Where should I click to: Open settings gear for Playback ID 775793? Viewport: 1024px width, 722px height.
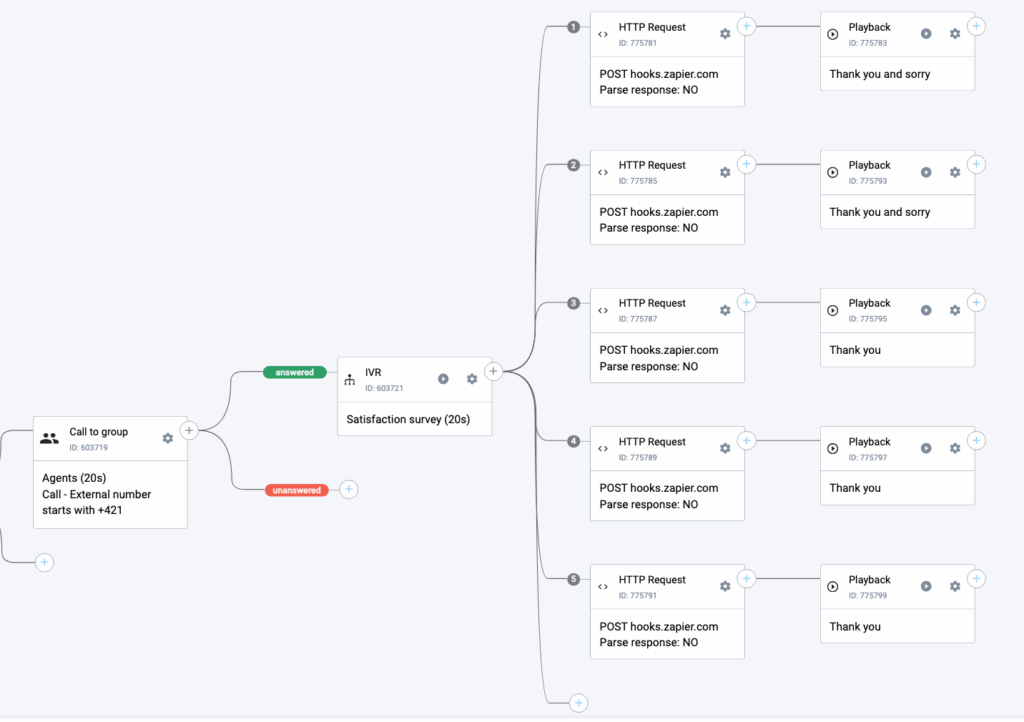click(955, 172)
